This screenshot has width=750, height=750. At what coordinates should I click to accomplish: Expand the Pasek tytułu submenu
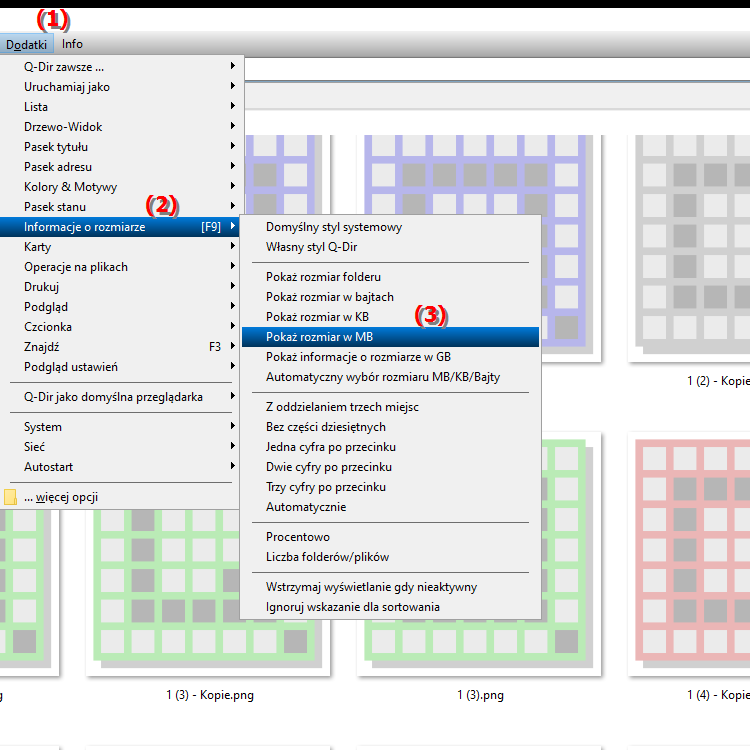click(x=121, y=147)
